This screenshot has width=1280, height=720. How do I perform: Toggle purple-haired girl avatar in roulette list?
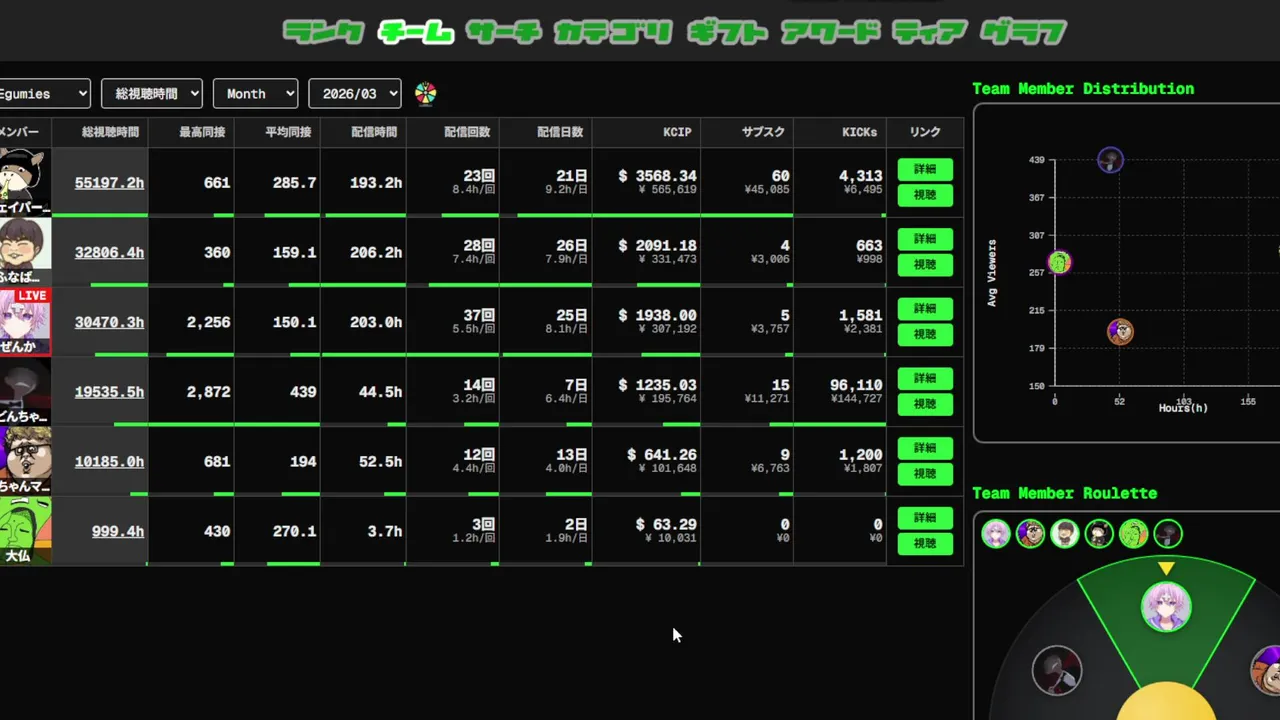[x=996, y=534]
